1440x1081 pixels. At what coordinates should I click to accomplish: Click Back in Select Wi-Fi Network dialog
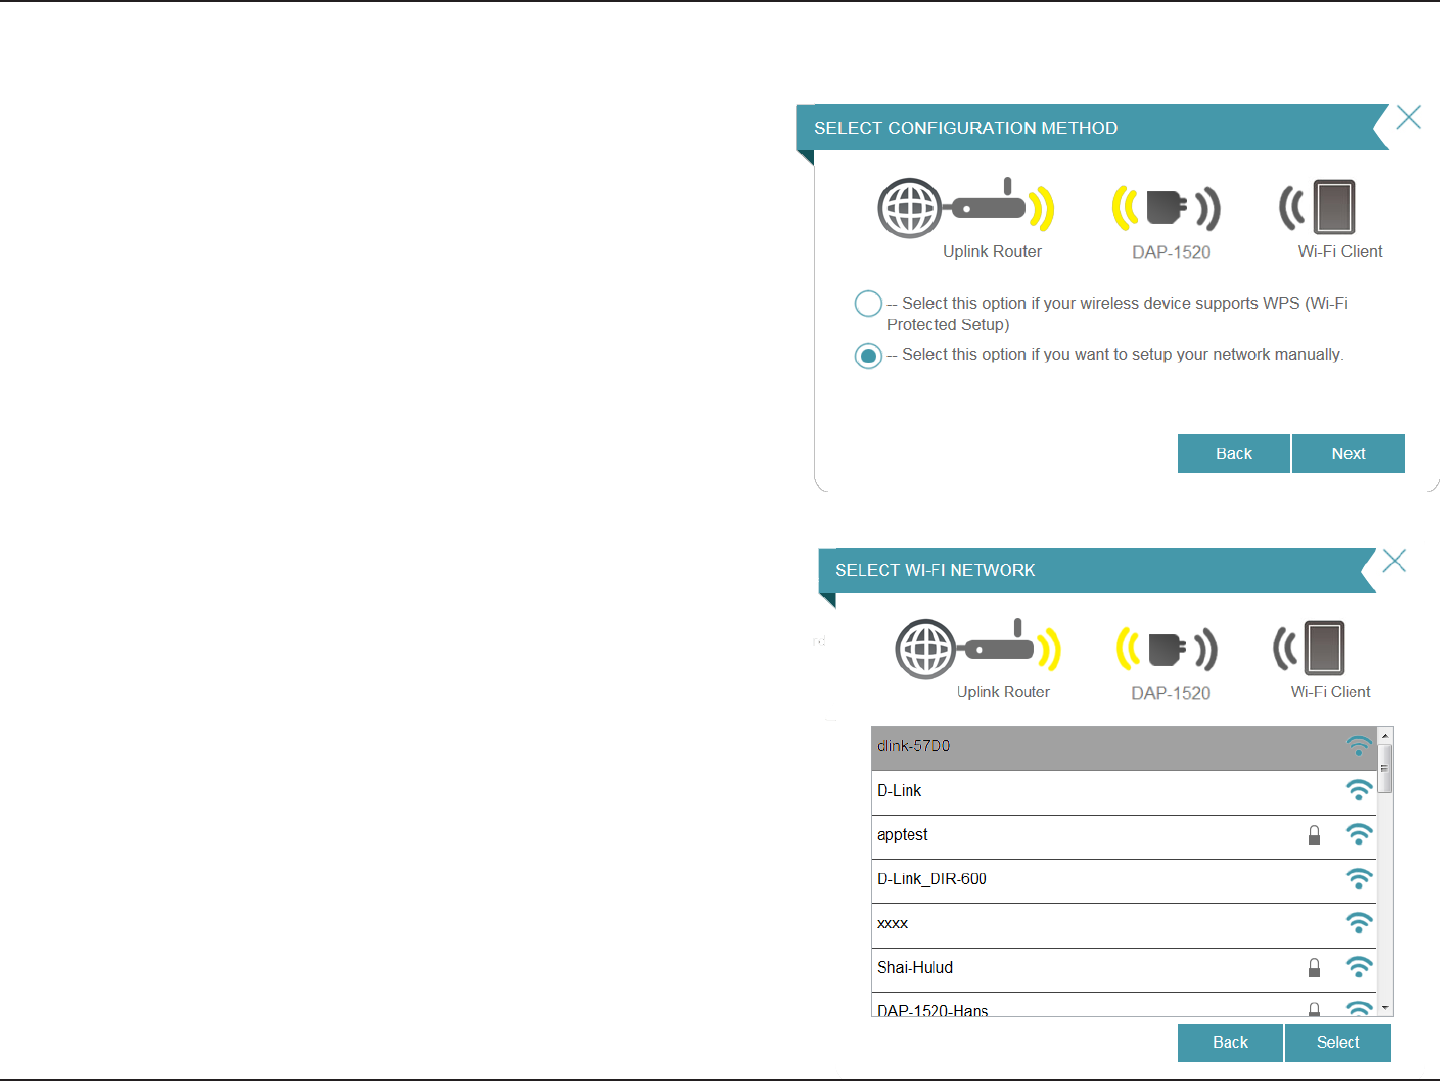[x=1230, y=1042]
